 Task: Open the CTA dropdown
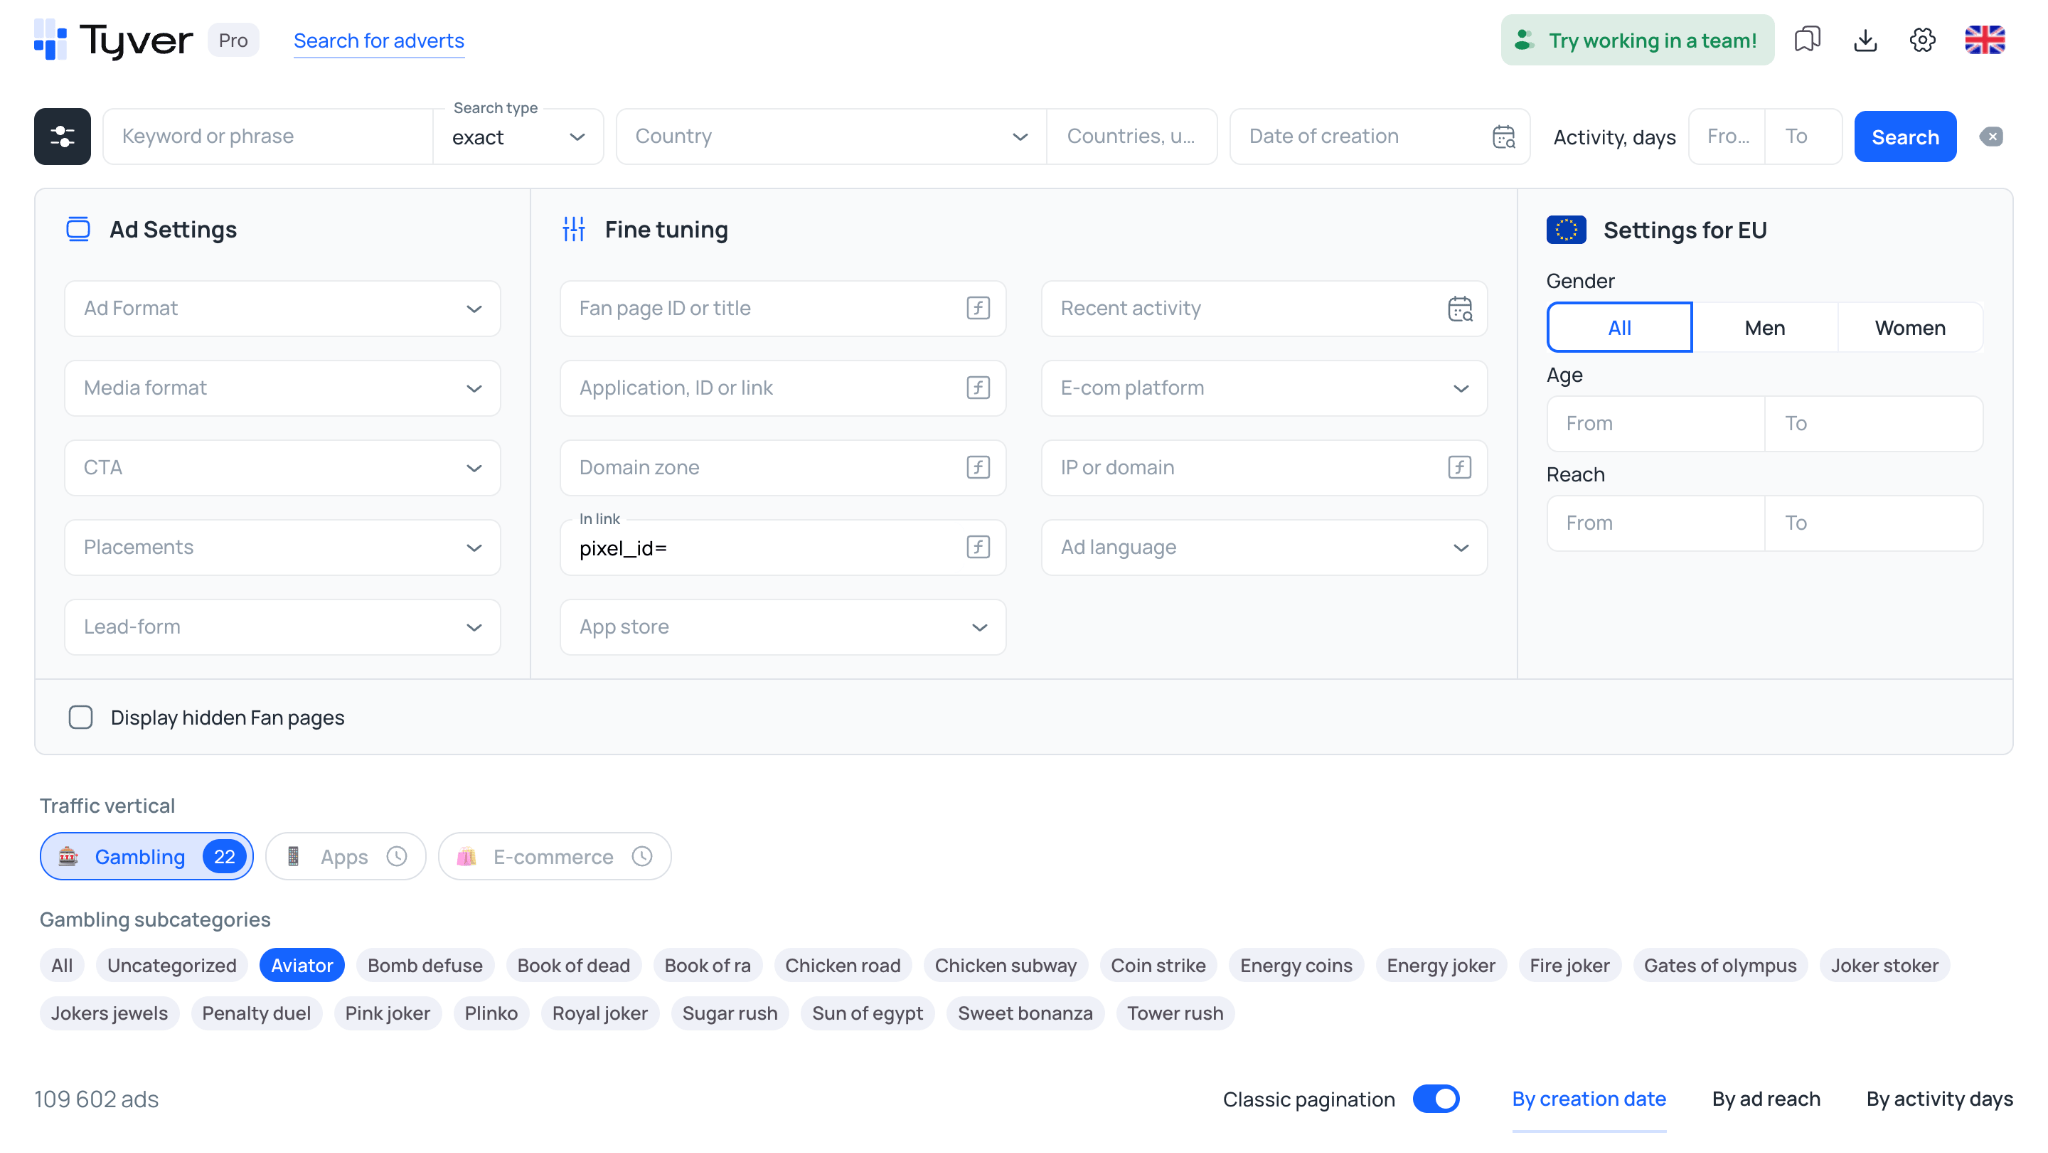[x=282, y=467]
